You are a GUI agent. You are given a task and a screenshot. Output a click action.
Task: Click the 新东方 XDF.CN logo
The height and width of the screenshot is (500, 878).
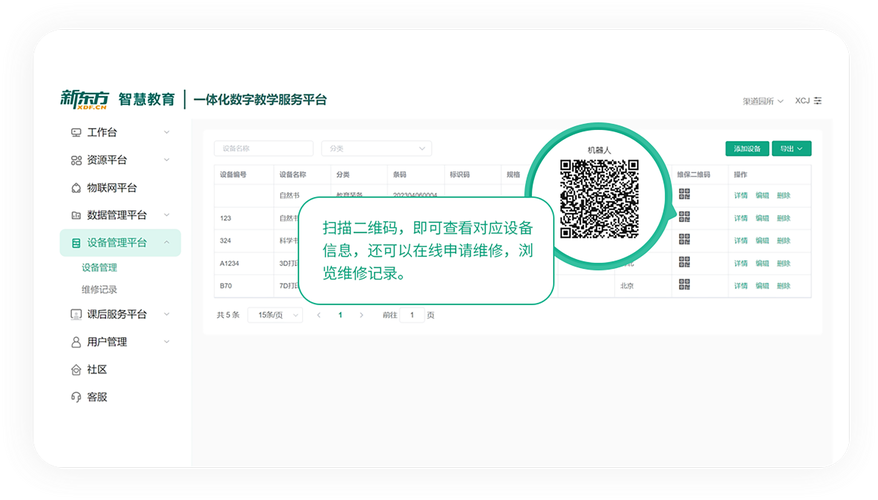pos(85,99)
